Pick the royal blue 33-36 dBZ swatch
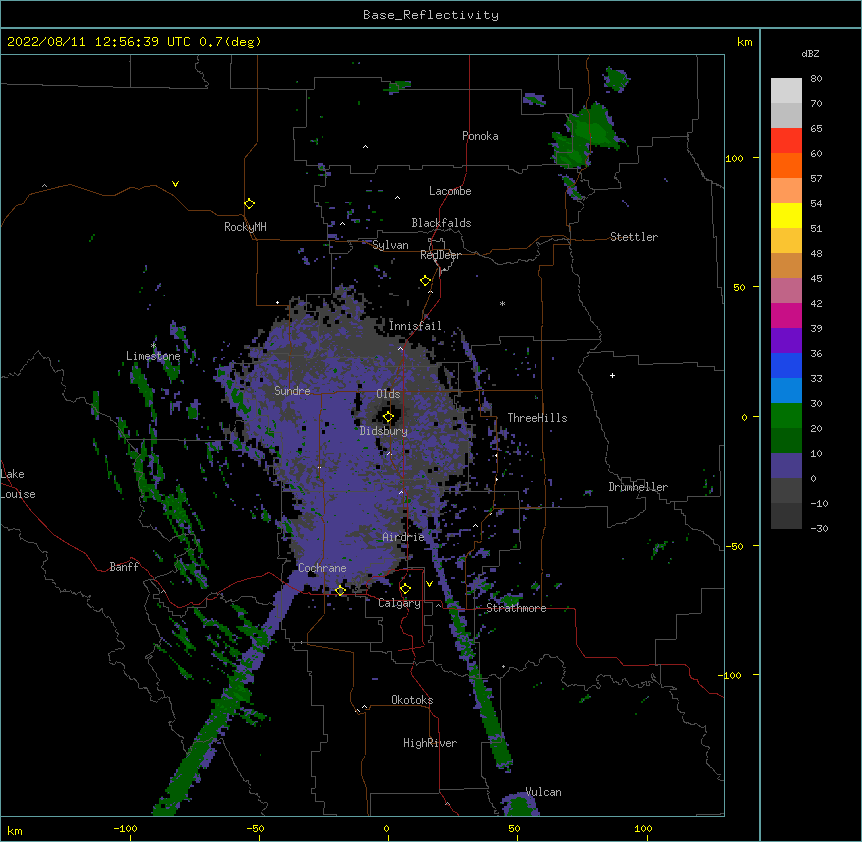The height and width of the screenshot is (842, 862). click(786, 365)
